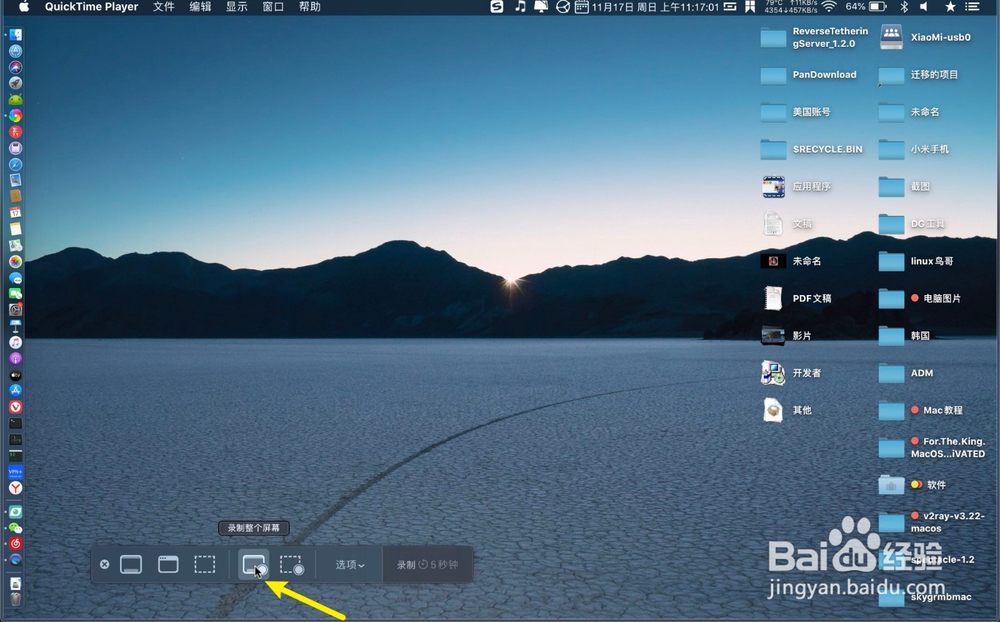Open FaceTime from the dock
This screenshot has width=1000, height=622.
pos(15,293)
